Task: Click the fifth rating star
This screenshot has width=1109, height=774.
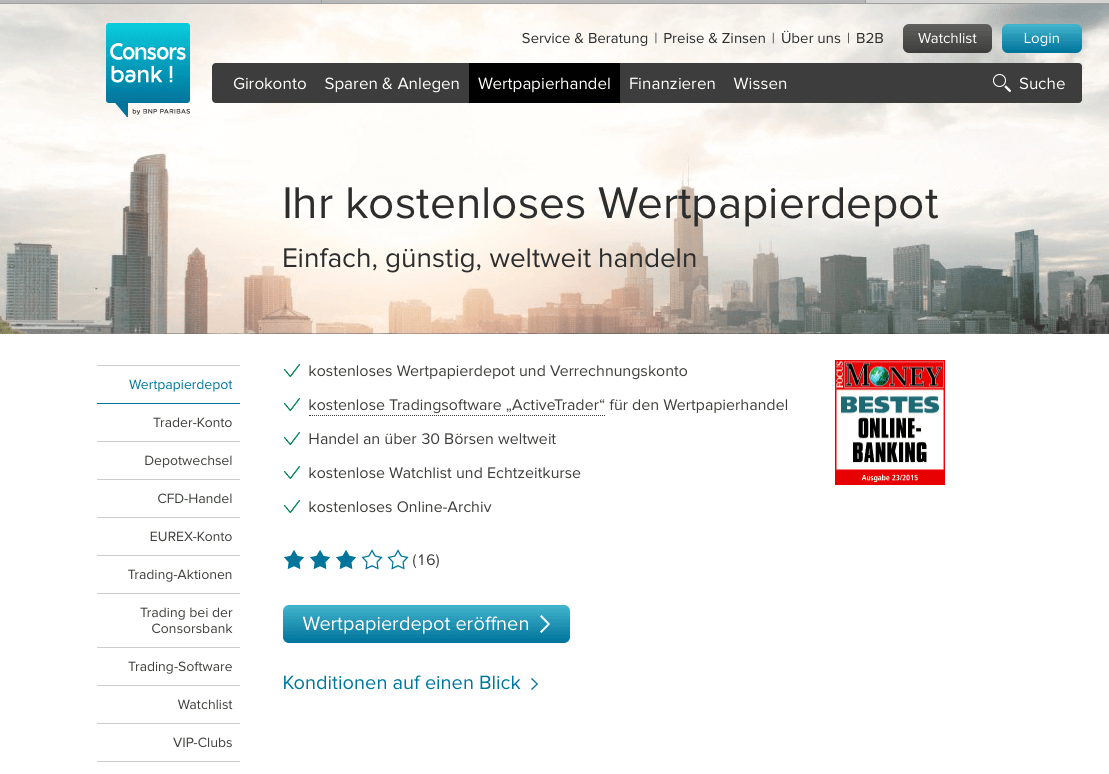Action: click(x=398, y=560)
